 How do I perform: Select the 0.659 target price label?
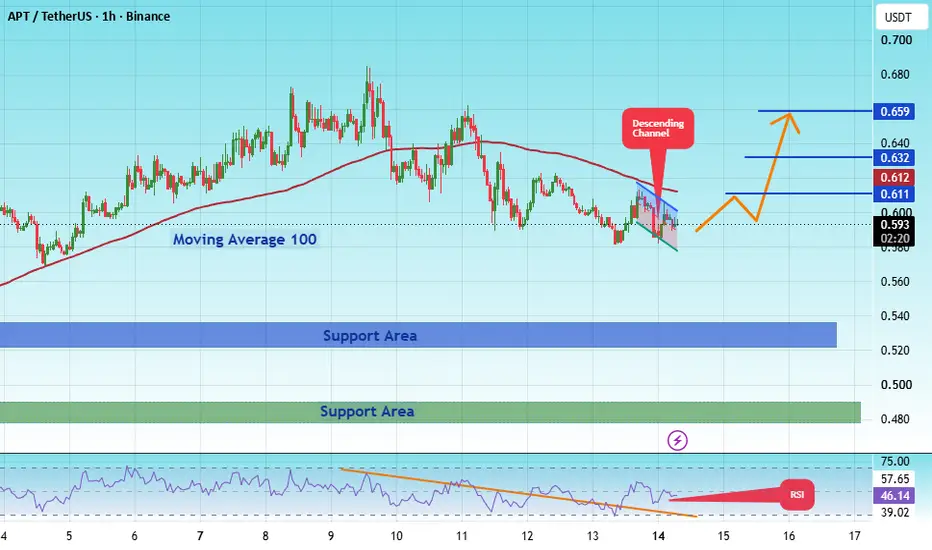tap(894, 111)
